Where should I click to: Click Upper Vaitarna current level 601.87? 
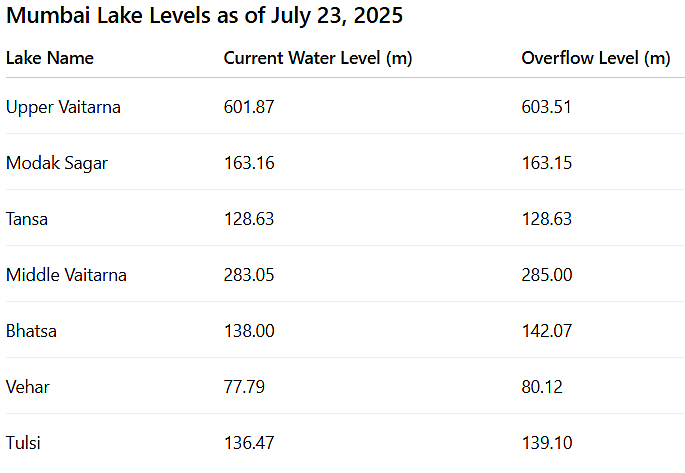pos(249,107)
